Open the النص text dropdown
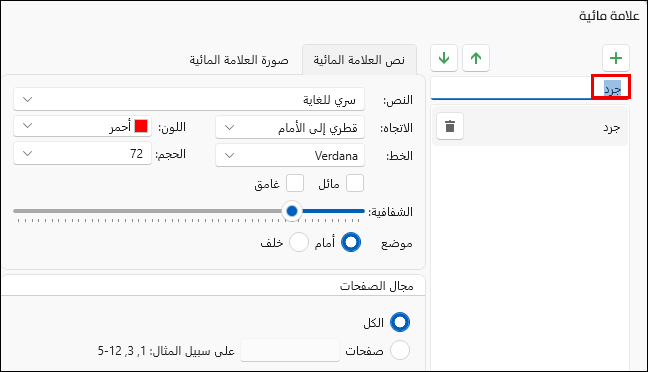 [189, 100]
